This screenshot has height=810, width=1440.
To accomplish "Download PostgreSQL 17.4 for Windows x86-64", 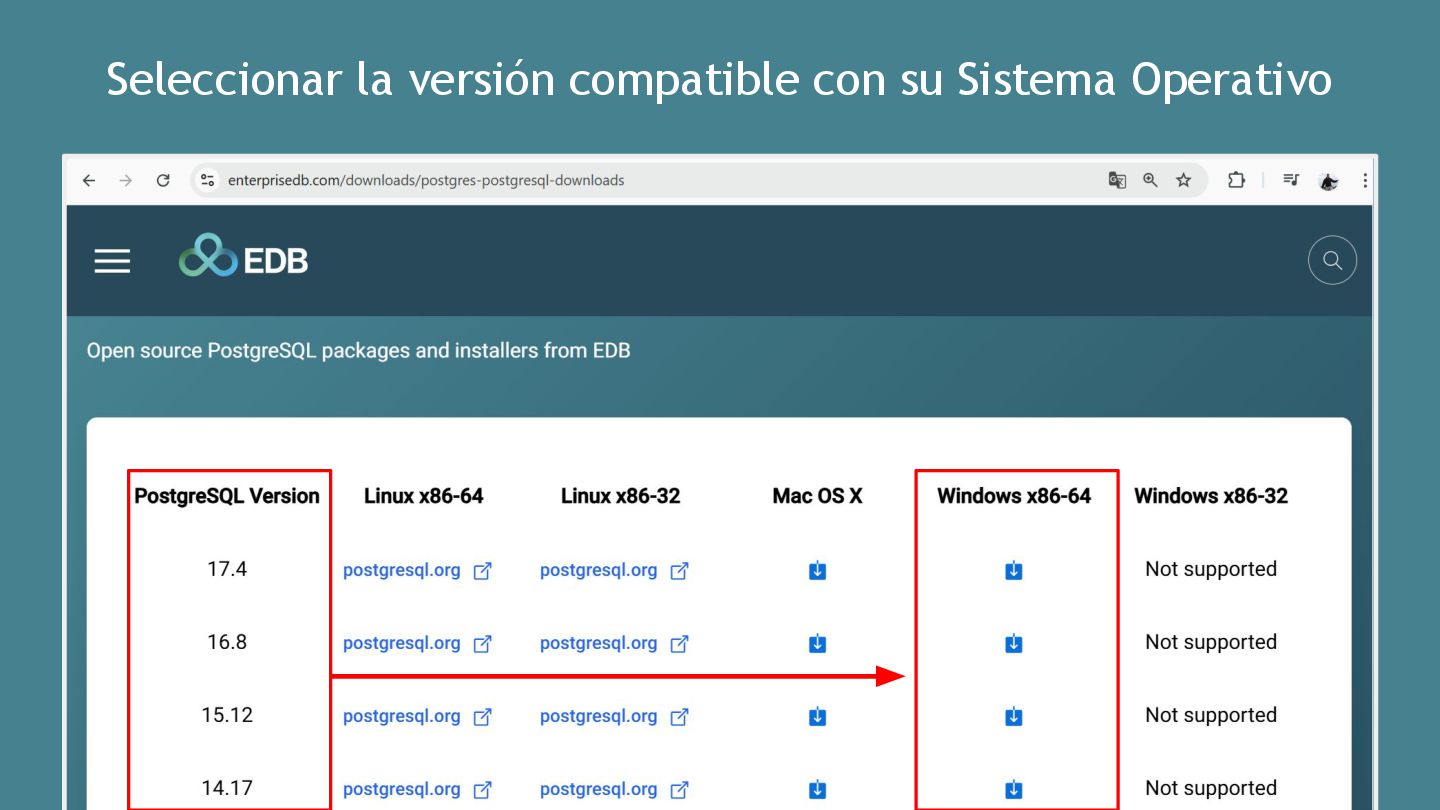I will (1014, 571).
